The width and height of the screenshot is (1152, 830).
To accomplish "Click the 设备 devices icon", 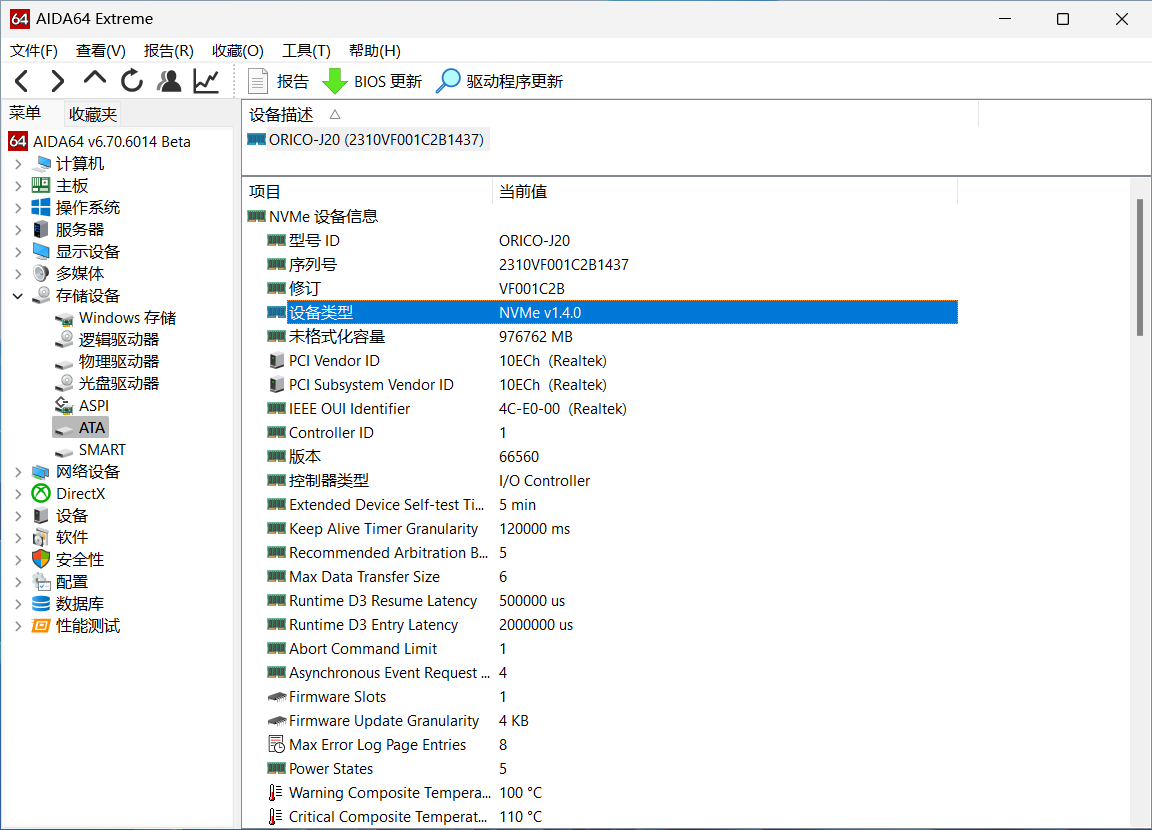I will point(41,516).
